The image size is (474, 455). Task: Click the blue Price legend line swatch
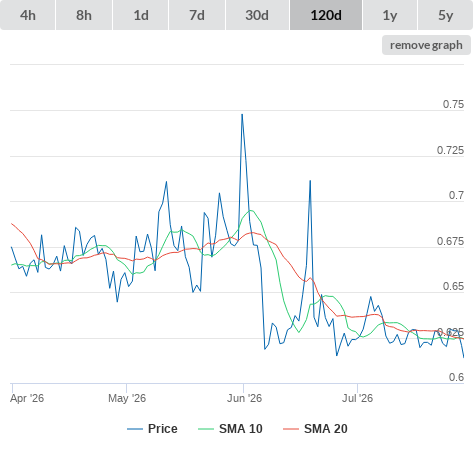[135, 429]
